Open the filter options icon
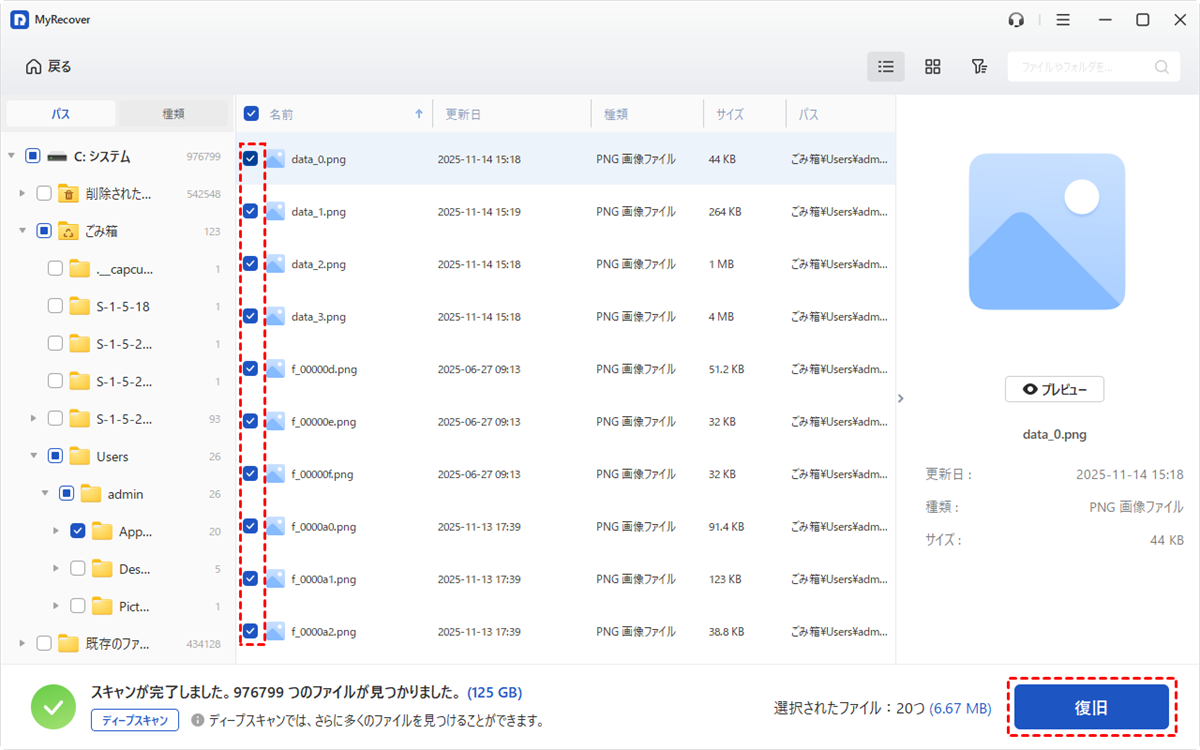 (x=979, y=67)
